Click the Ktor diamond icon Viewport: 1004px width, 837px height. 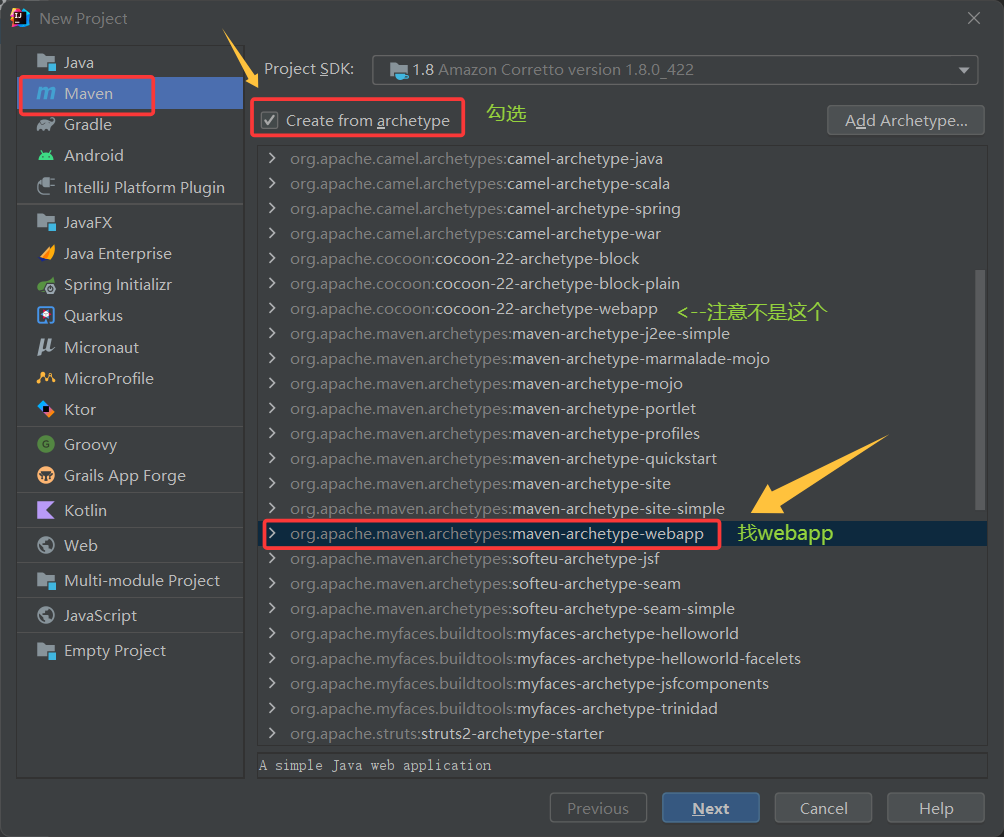pos(46,409)
